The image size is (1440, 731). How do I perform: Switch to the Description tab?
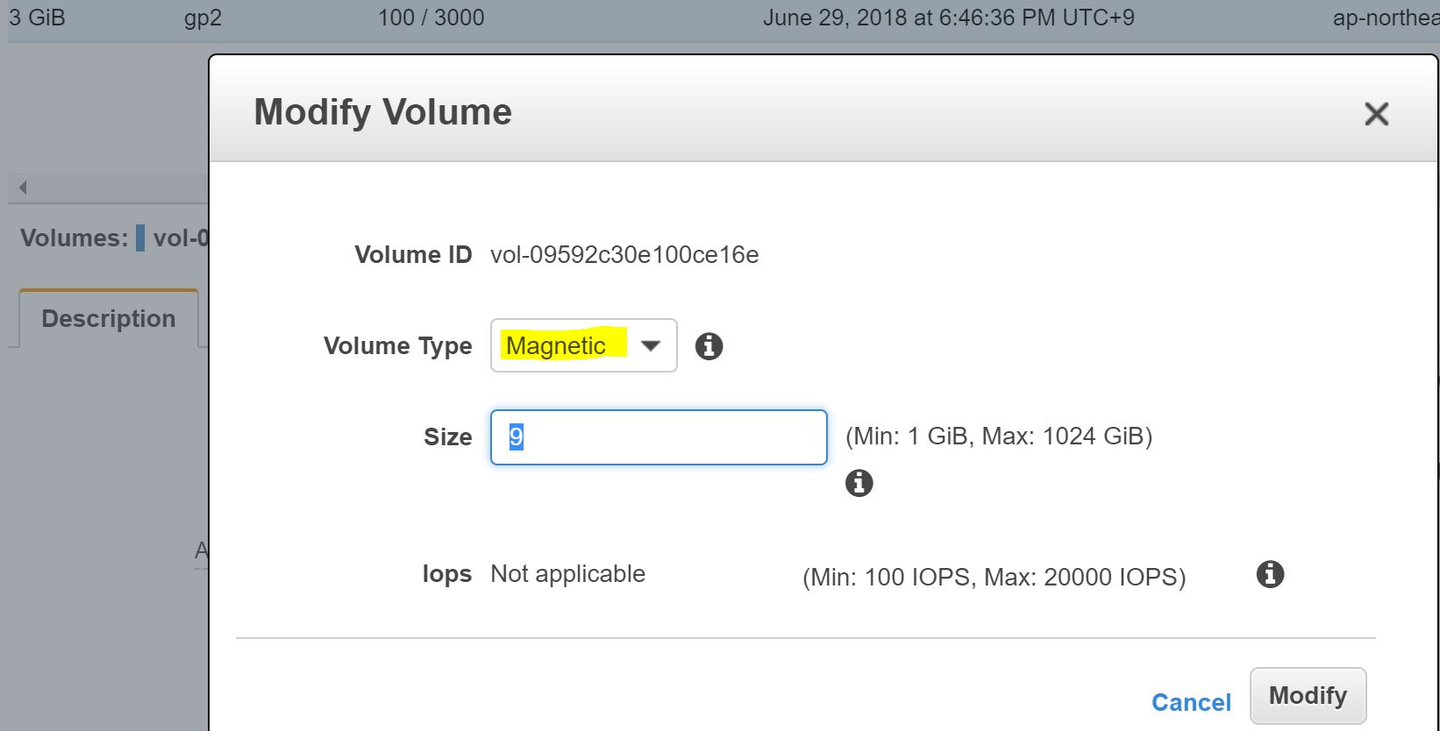(x=108, y=319)
